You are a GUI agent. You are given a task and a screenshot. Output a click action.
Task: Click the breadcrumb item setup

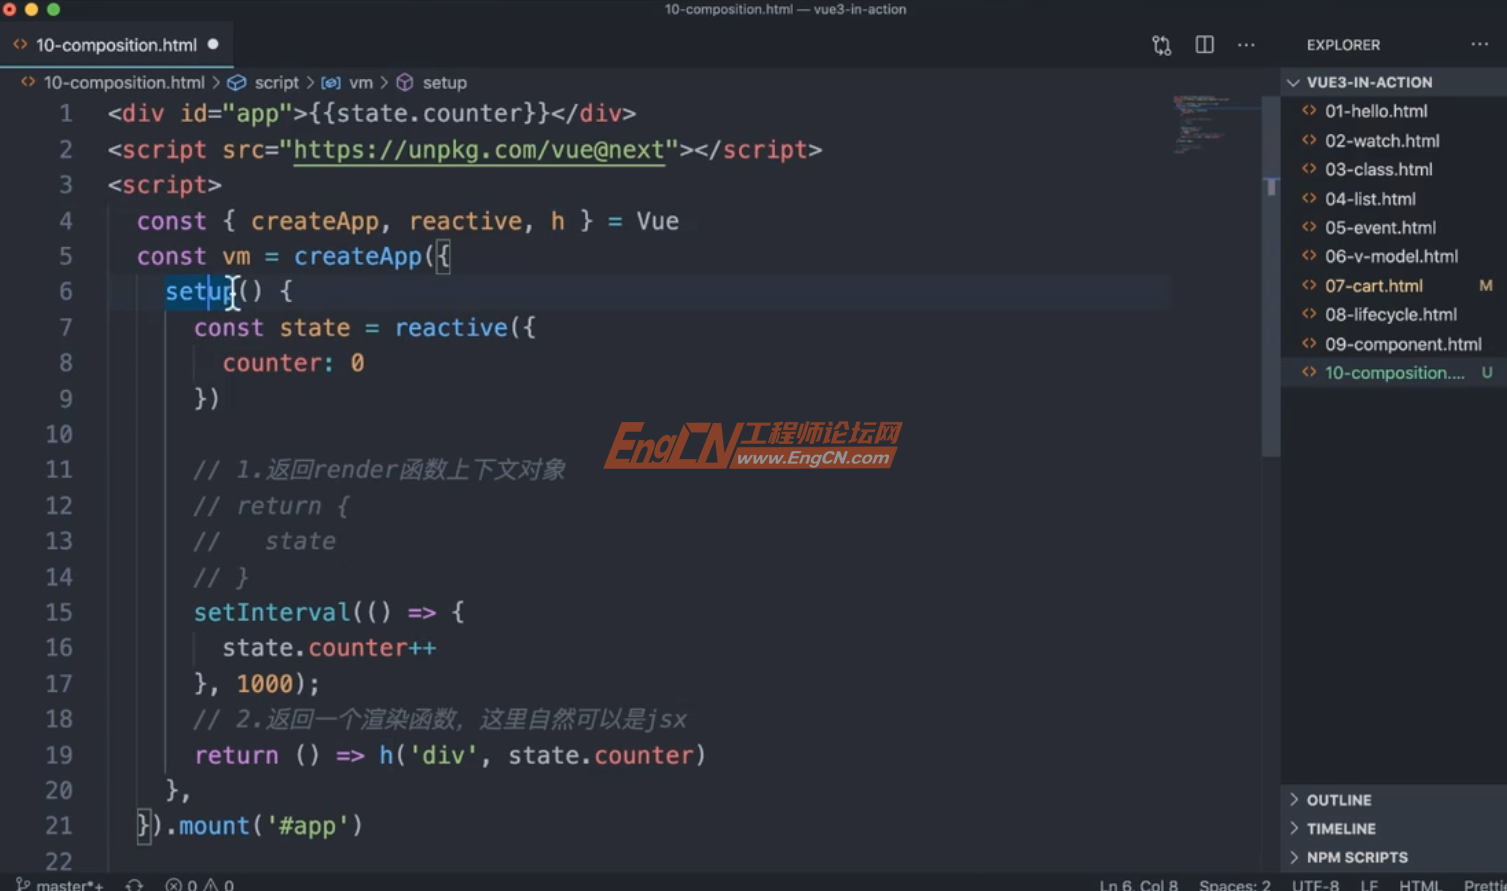pyautogui.click(x=444, y=82)
